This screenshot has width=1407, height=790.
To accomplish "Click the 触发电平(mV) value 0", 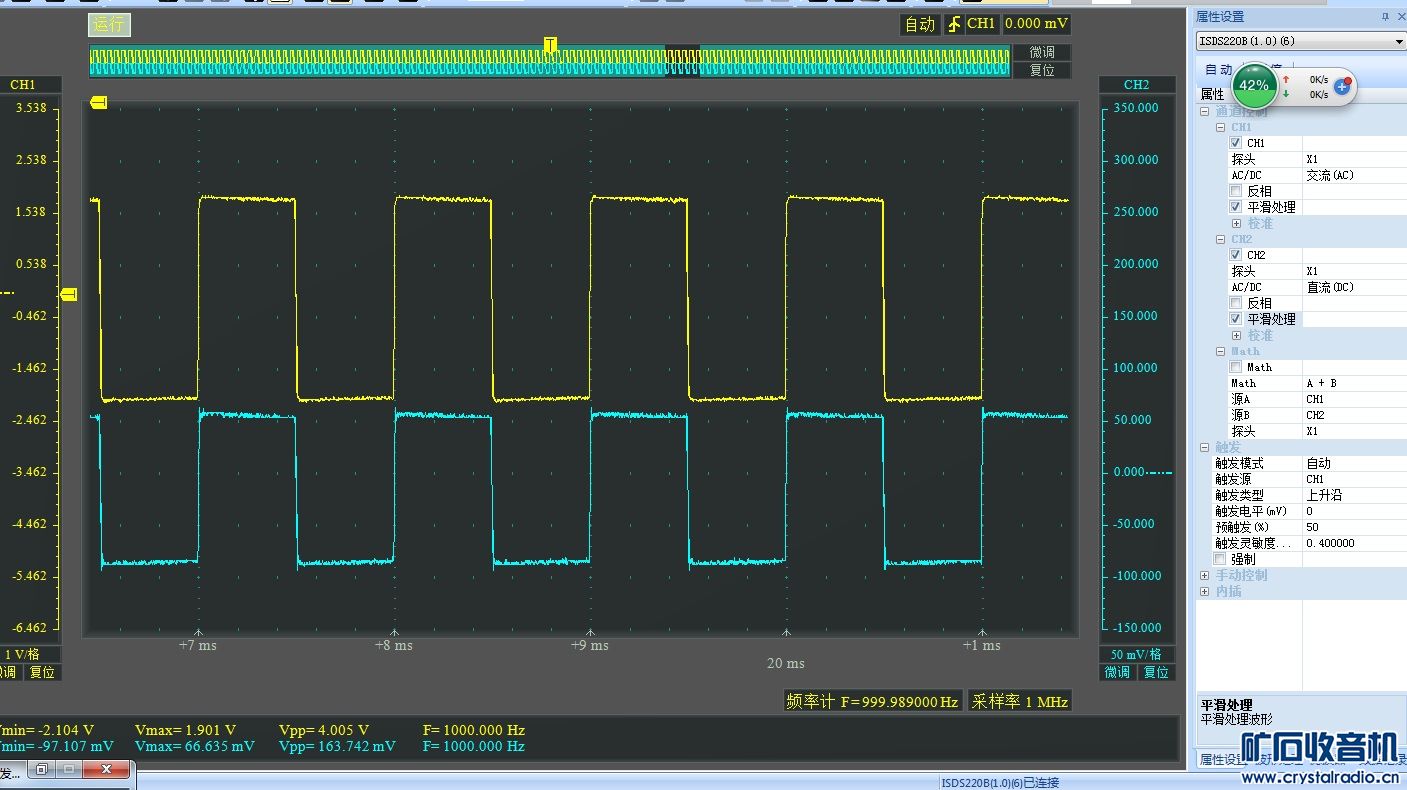I will click(1309, 511).
